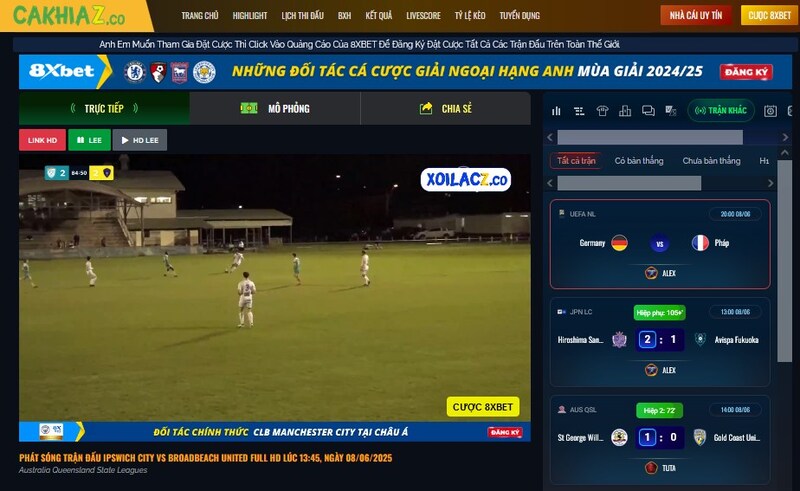Click the 8Xbet logo in banner

point(61,70)
